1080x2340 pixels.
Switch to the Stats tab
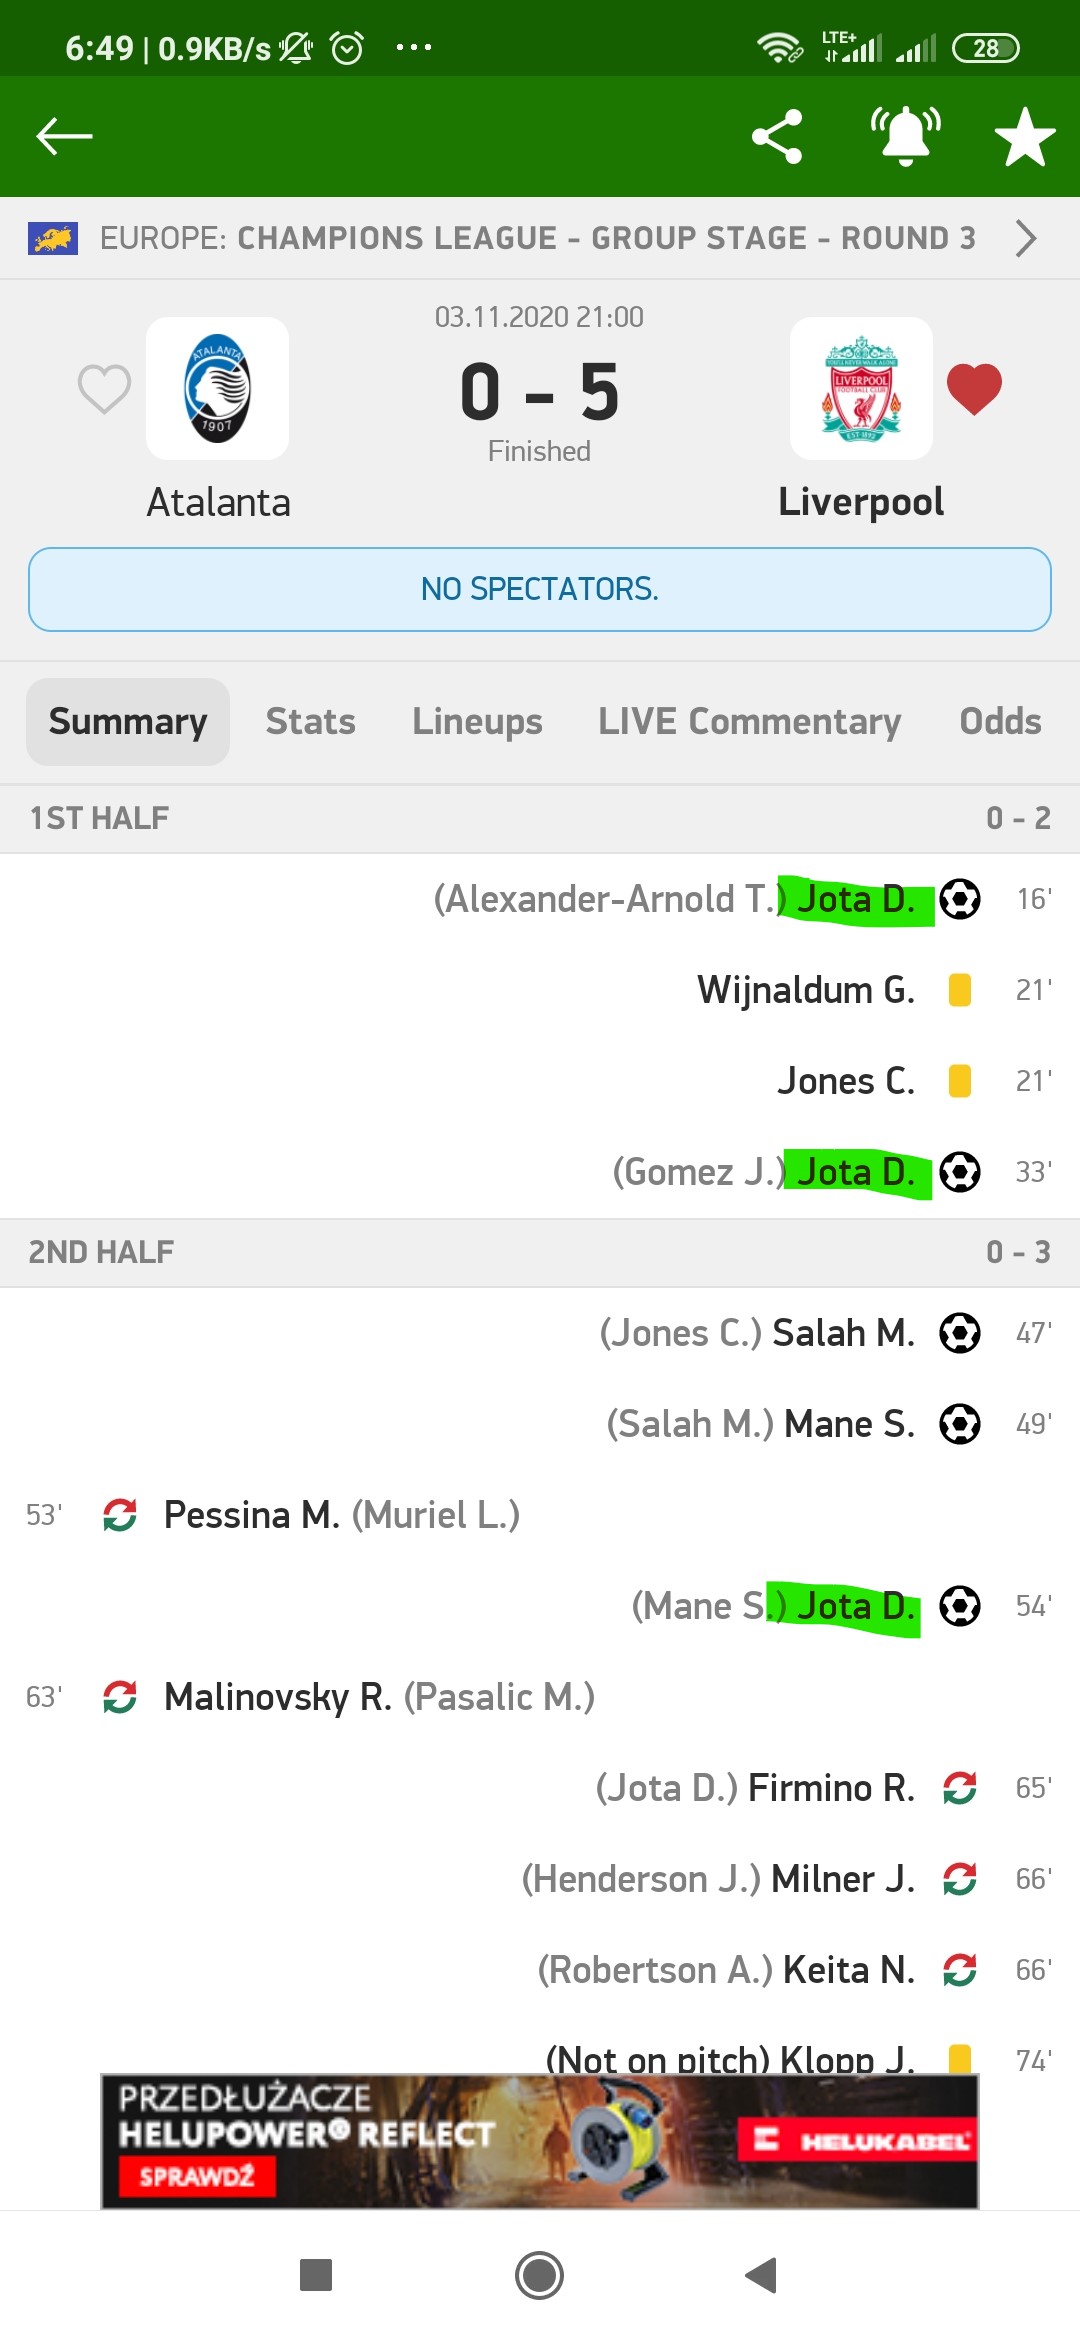[310, 722]
